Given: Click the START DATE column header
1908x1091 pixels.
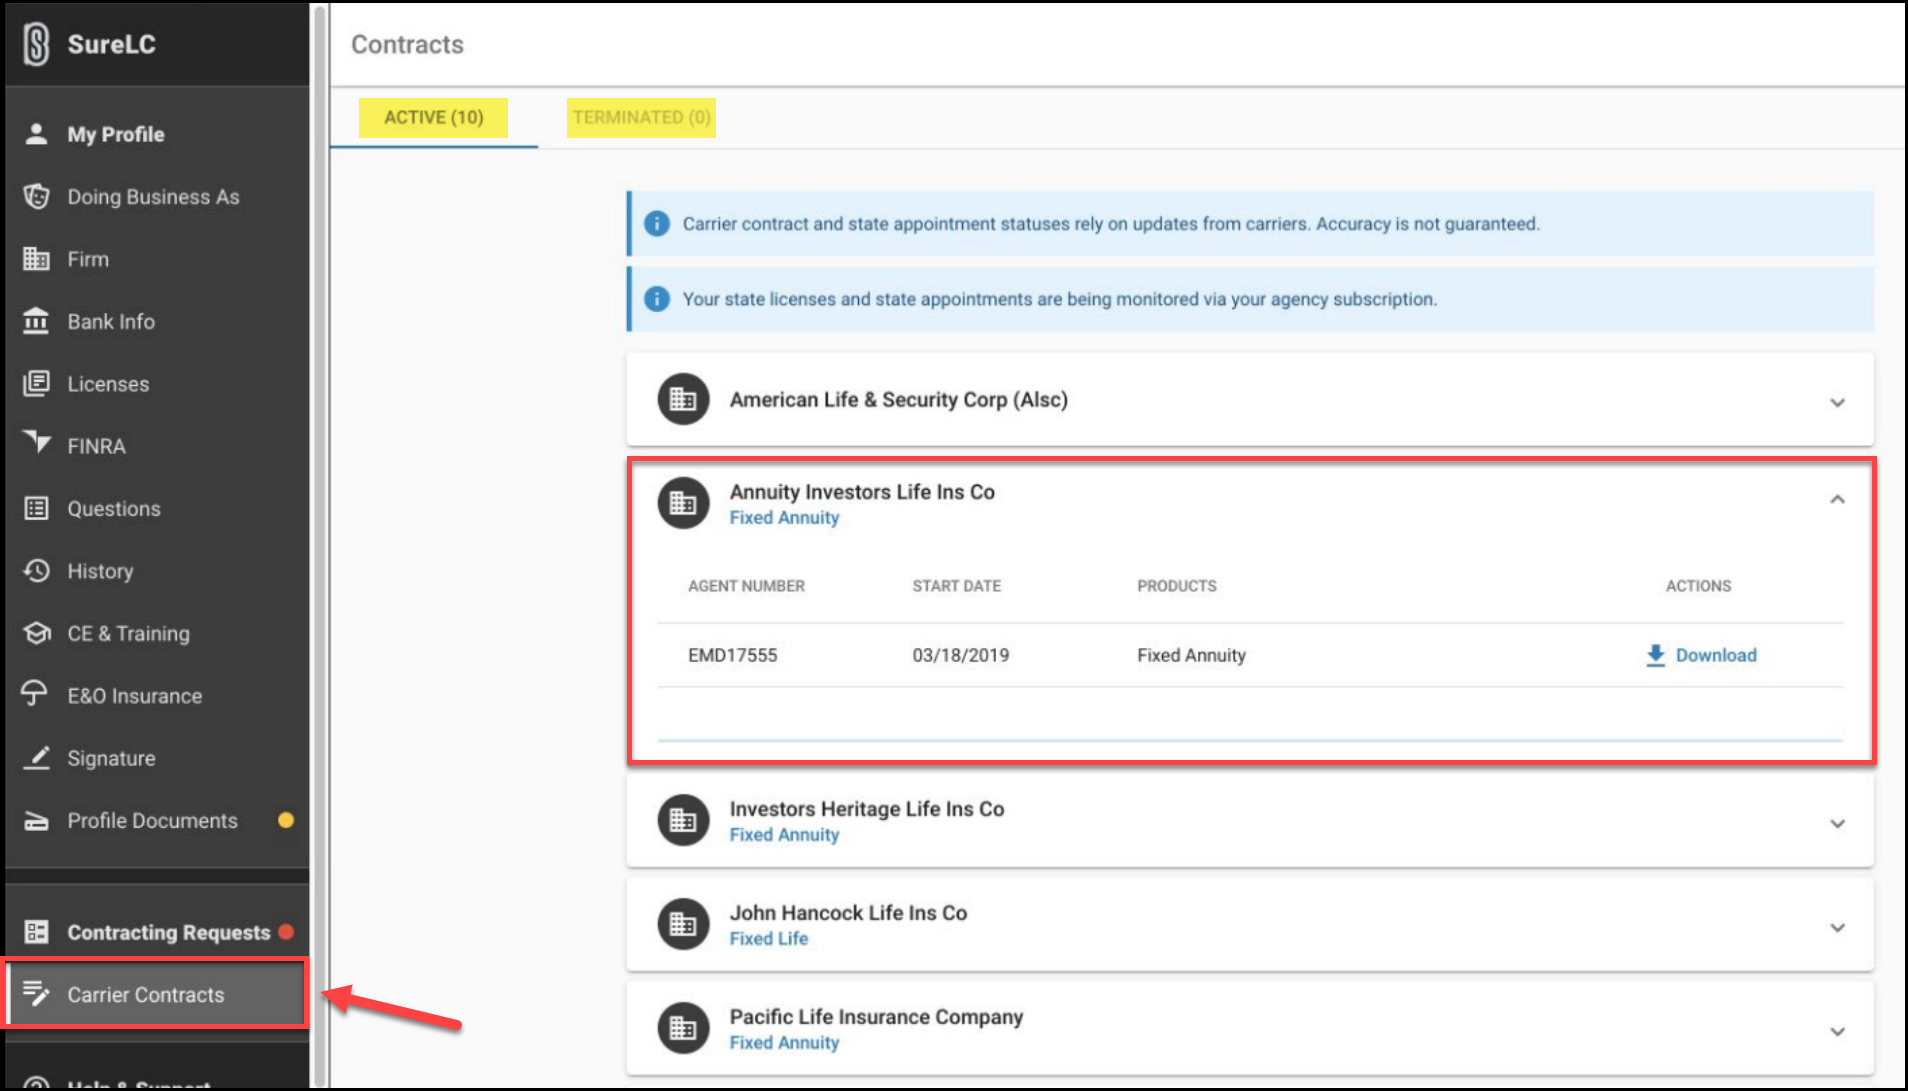Looking at the screenshot, I should tap(956, 586).
